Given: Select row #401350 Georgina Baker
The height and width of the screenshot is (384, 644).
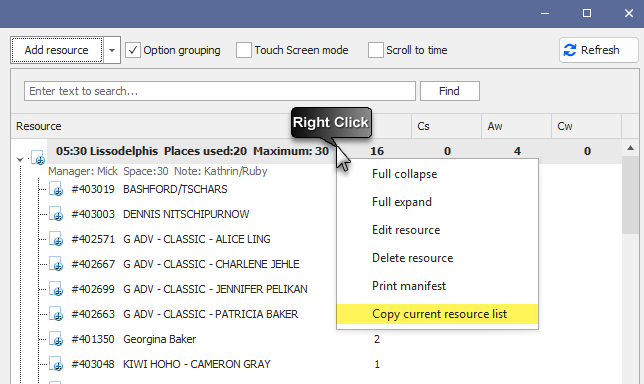Looking at the screenshot, I should tap(133, 340).
